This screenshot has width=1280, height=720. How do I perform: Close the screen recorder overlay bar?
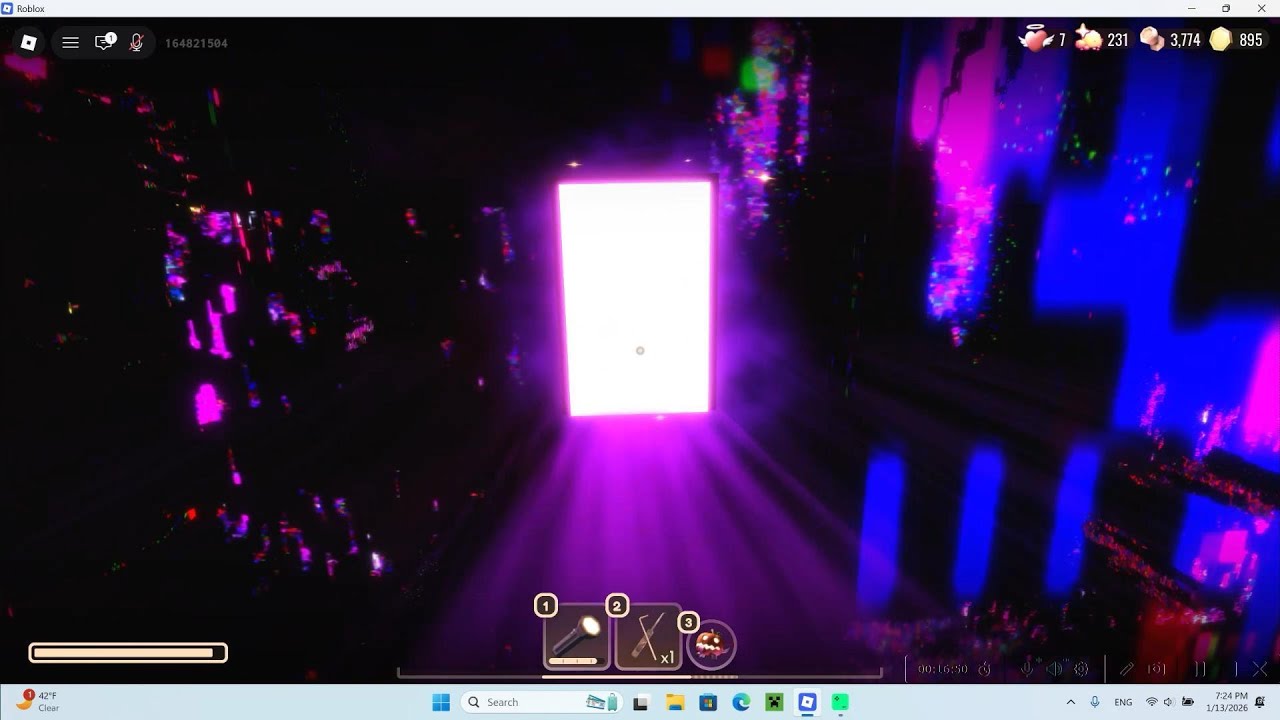[x=1260, y=669]
